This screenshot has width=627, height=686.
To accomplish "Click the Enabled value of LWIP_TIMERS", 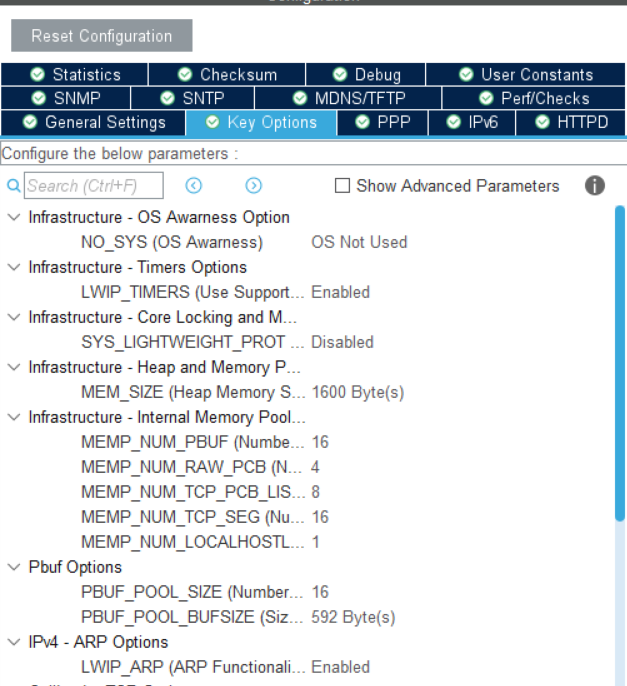I will [340, 292].
